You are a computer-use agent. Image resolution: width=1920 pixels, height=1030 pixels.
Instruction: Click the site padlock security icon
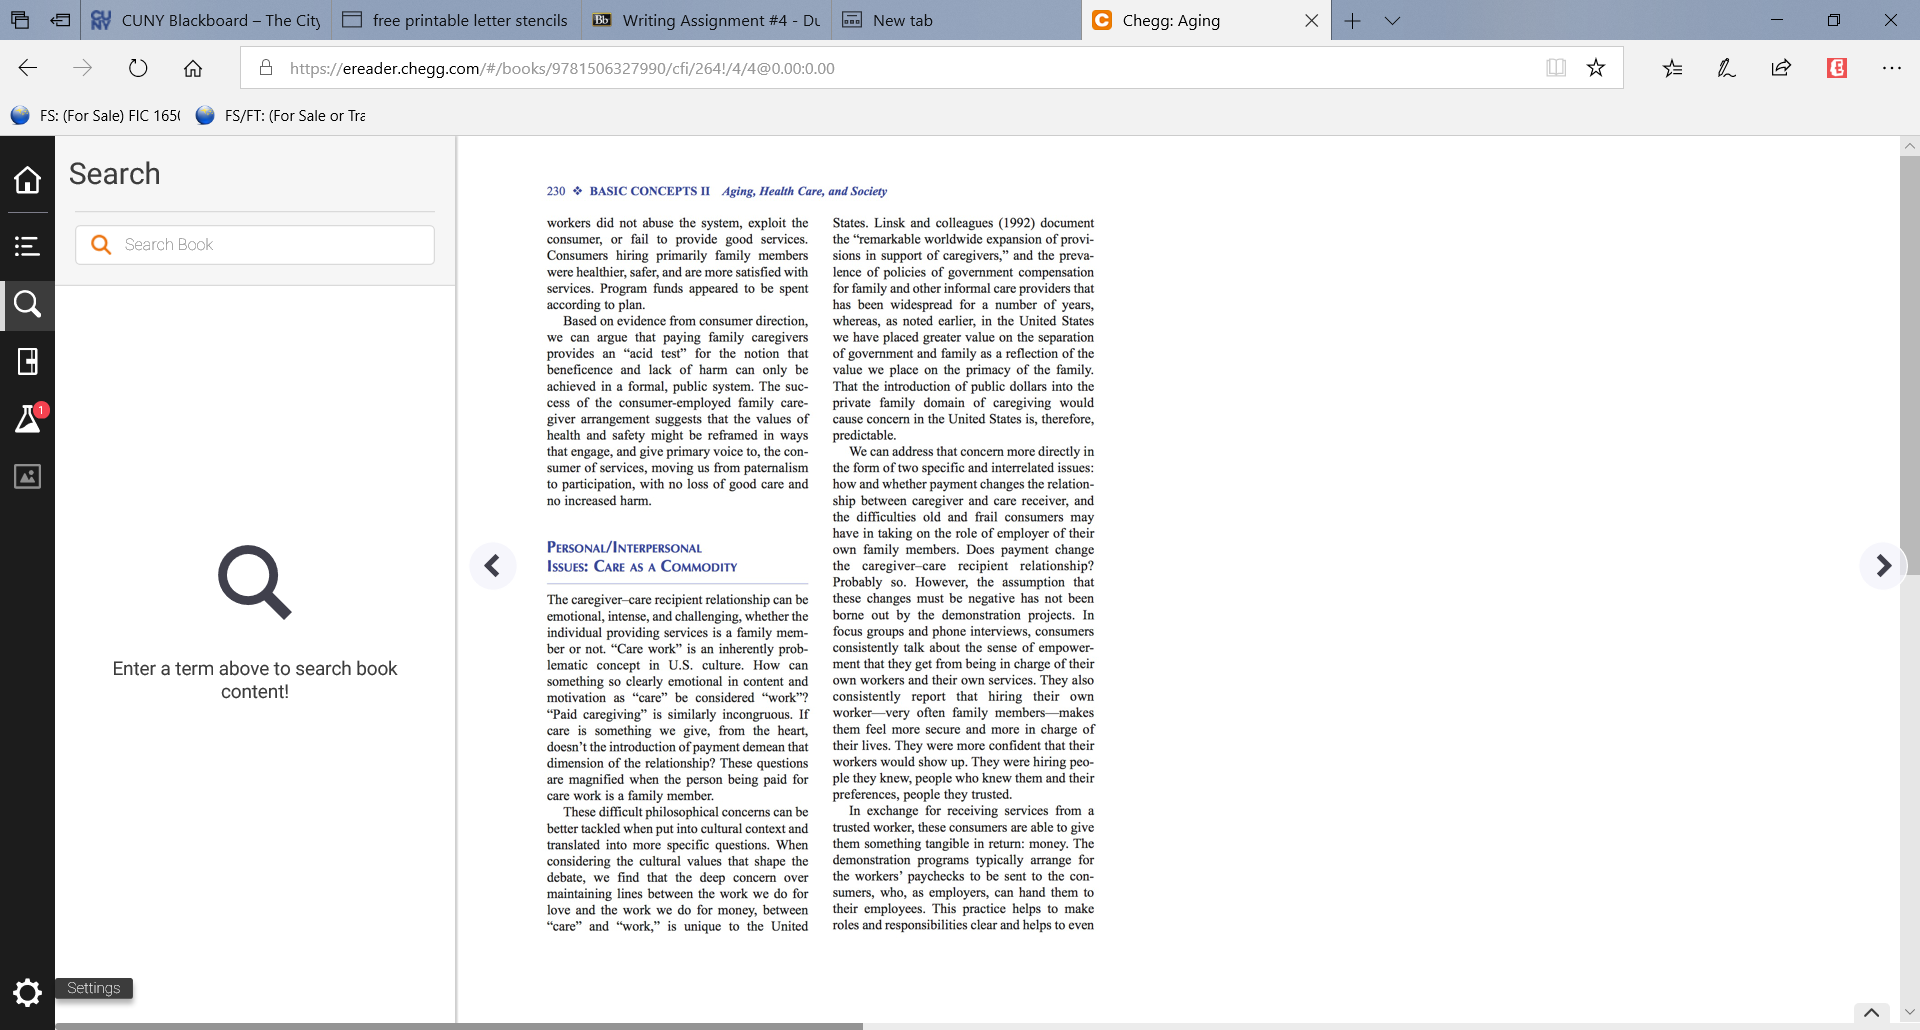coord(266,68)
